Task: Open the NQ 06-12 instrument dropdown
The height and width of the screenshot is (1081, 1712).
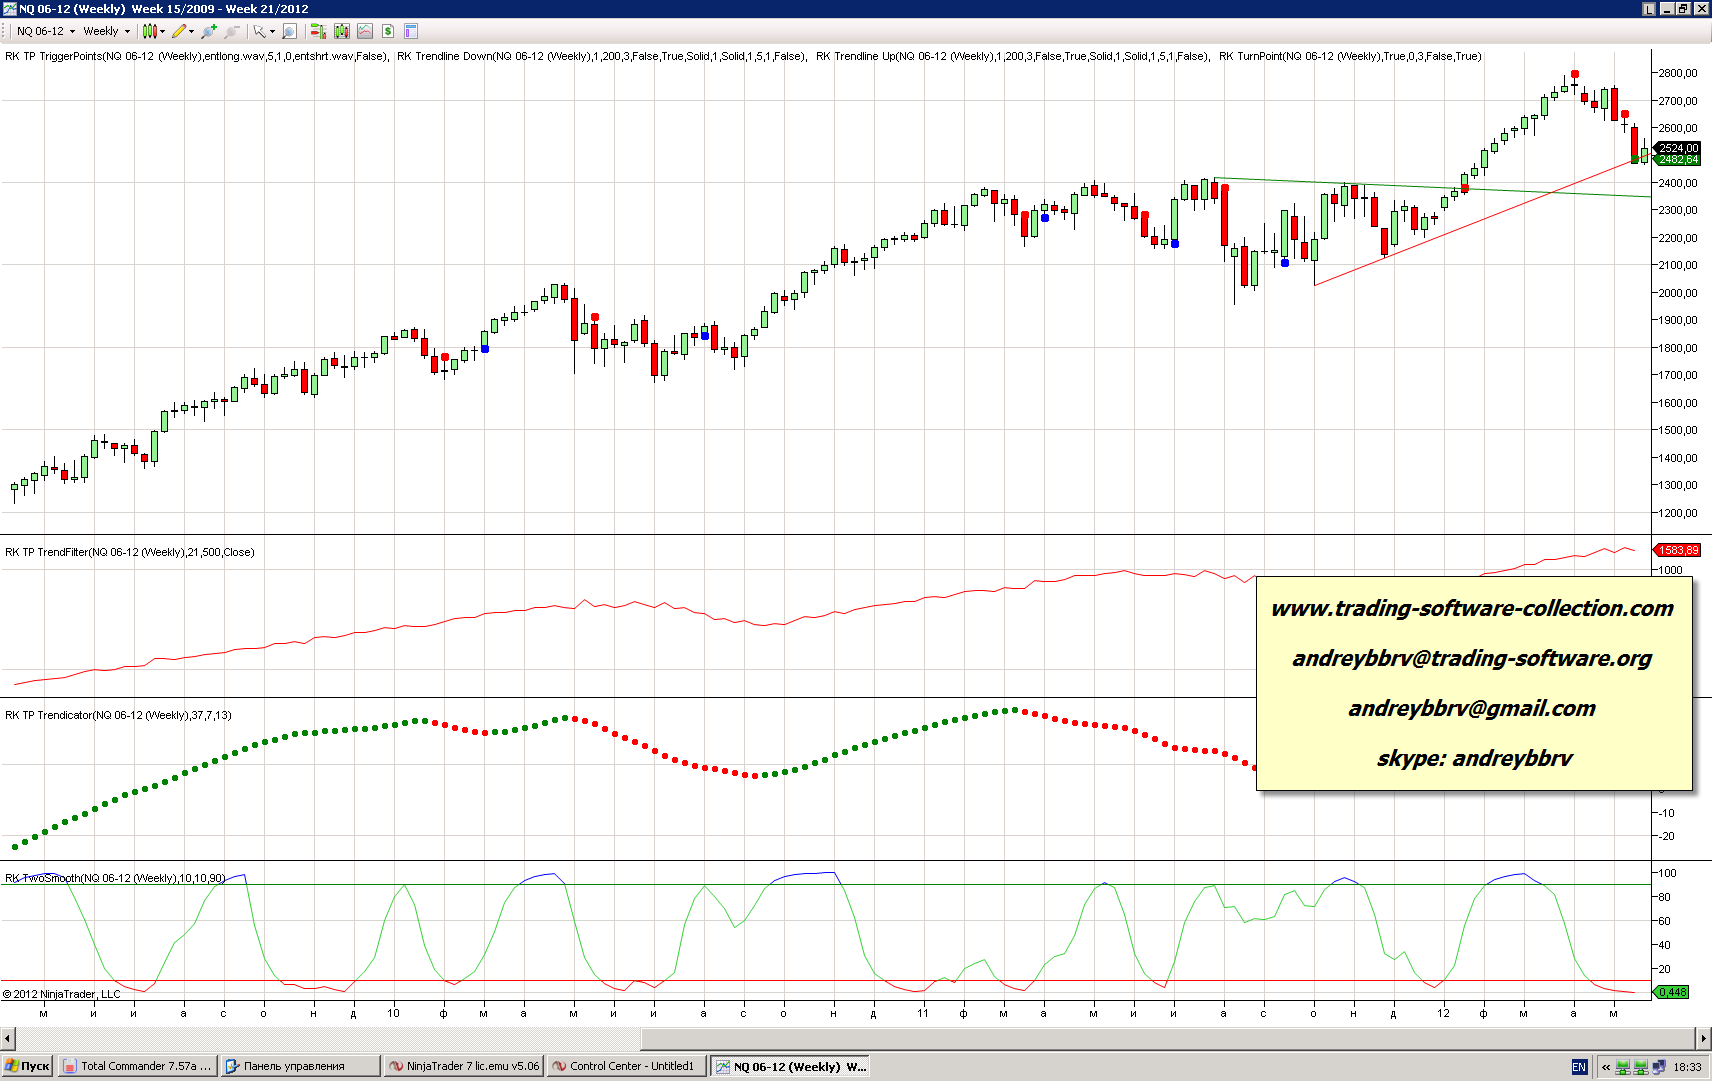Action: click(45, 31)
